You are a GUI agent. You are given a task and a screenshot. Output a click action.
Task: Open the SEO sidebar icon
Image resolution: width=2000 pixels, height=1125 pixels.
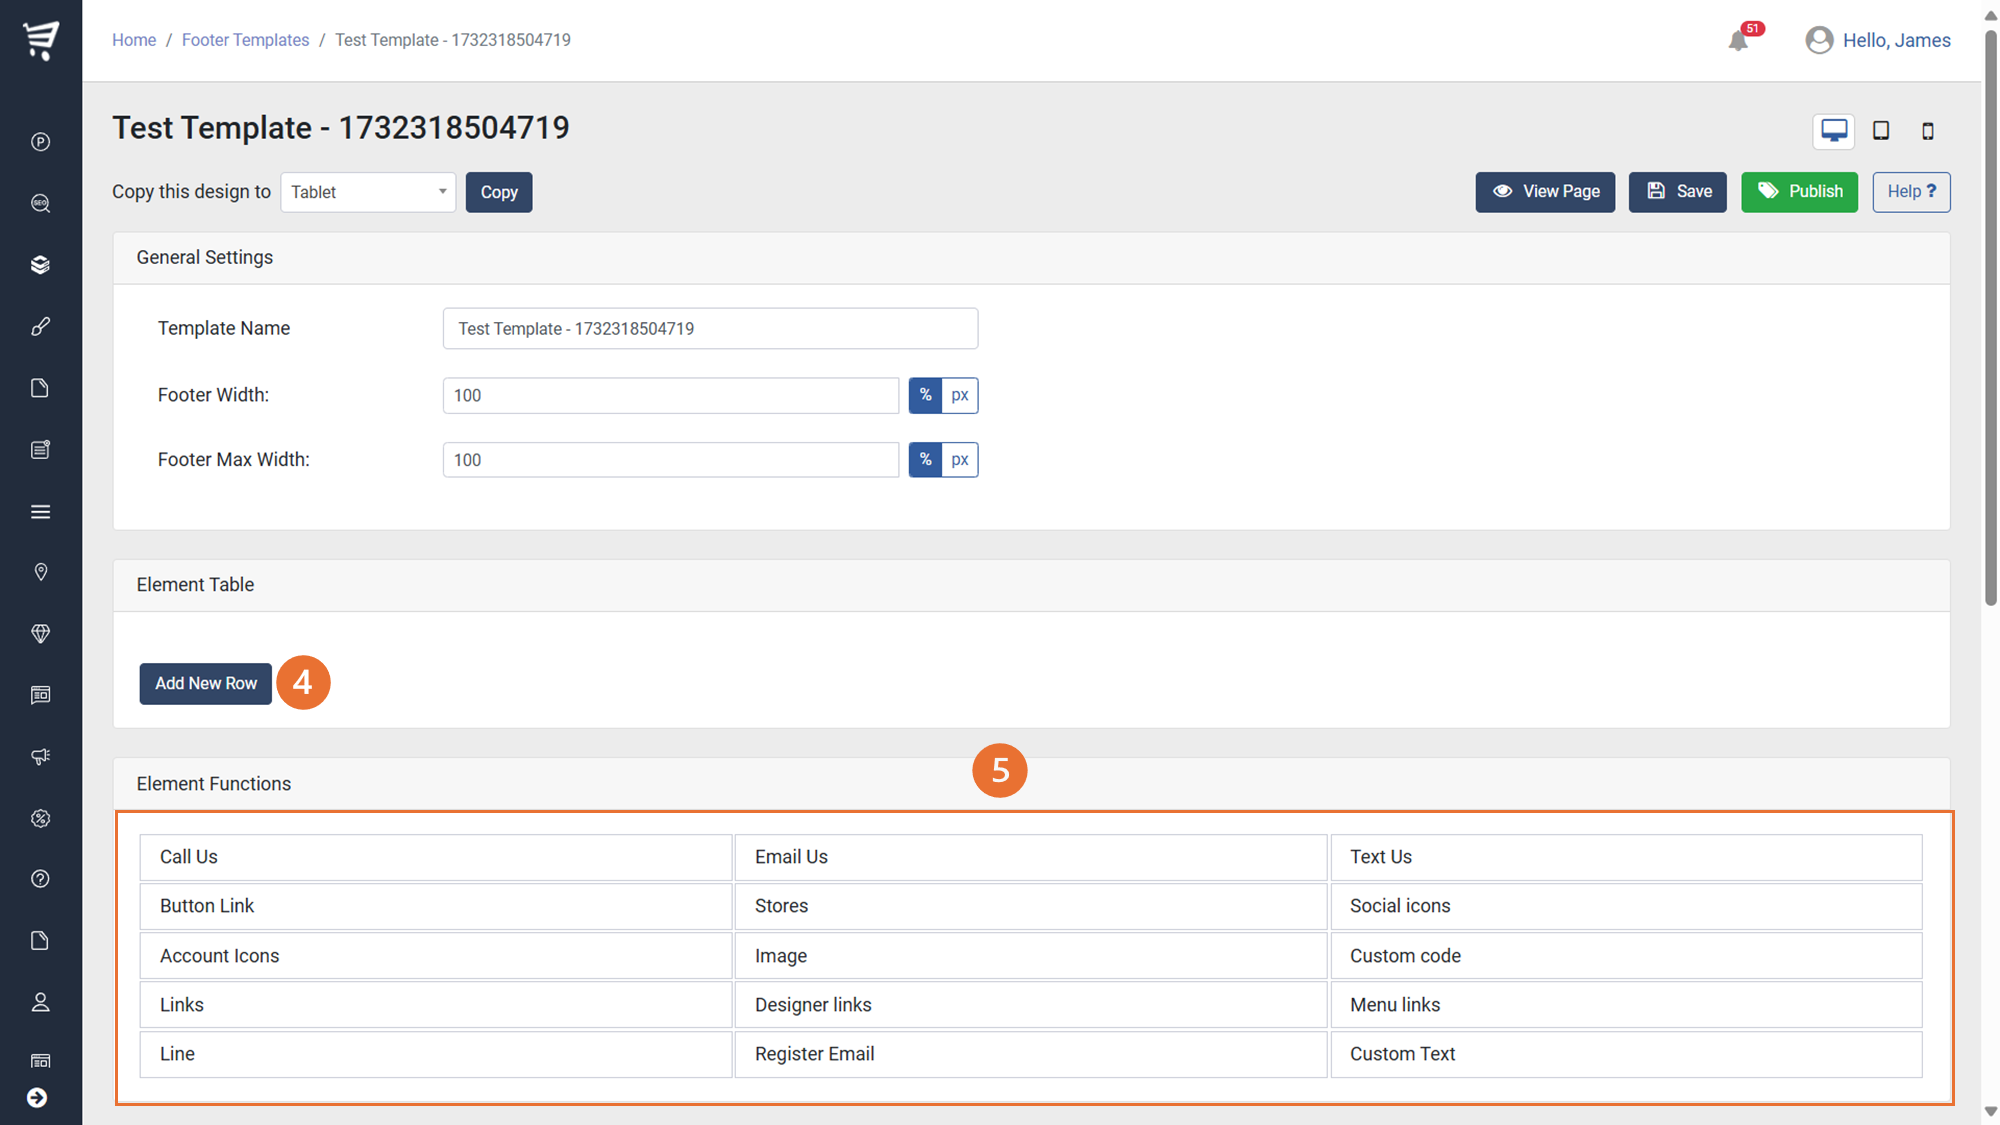pyautogui.click(x=41, y=203)
